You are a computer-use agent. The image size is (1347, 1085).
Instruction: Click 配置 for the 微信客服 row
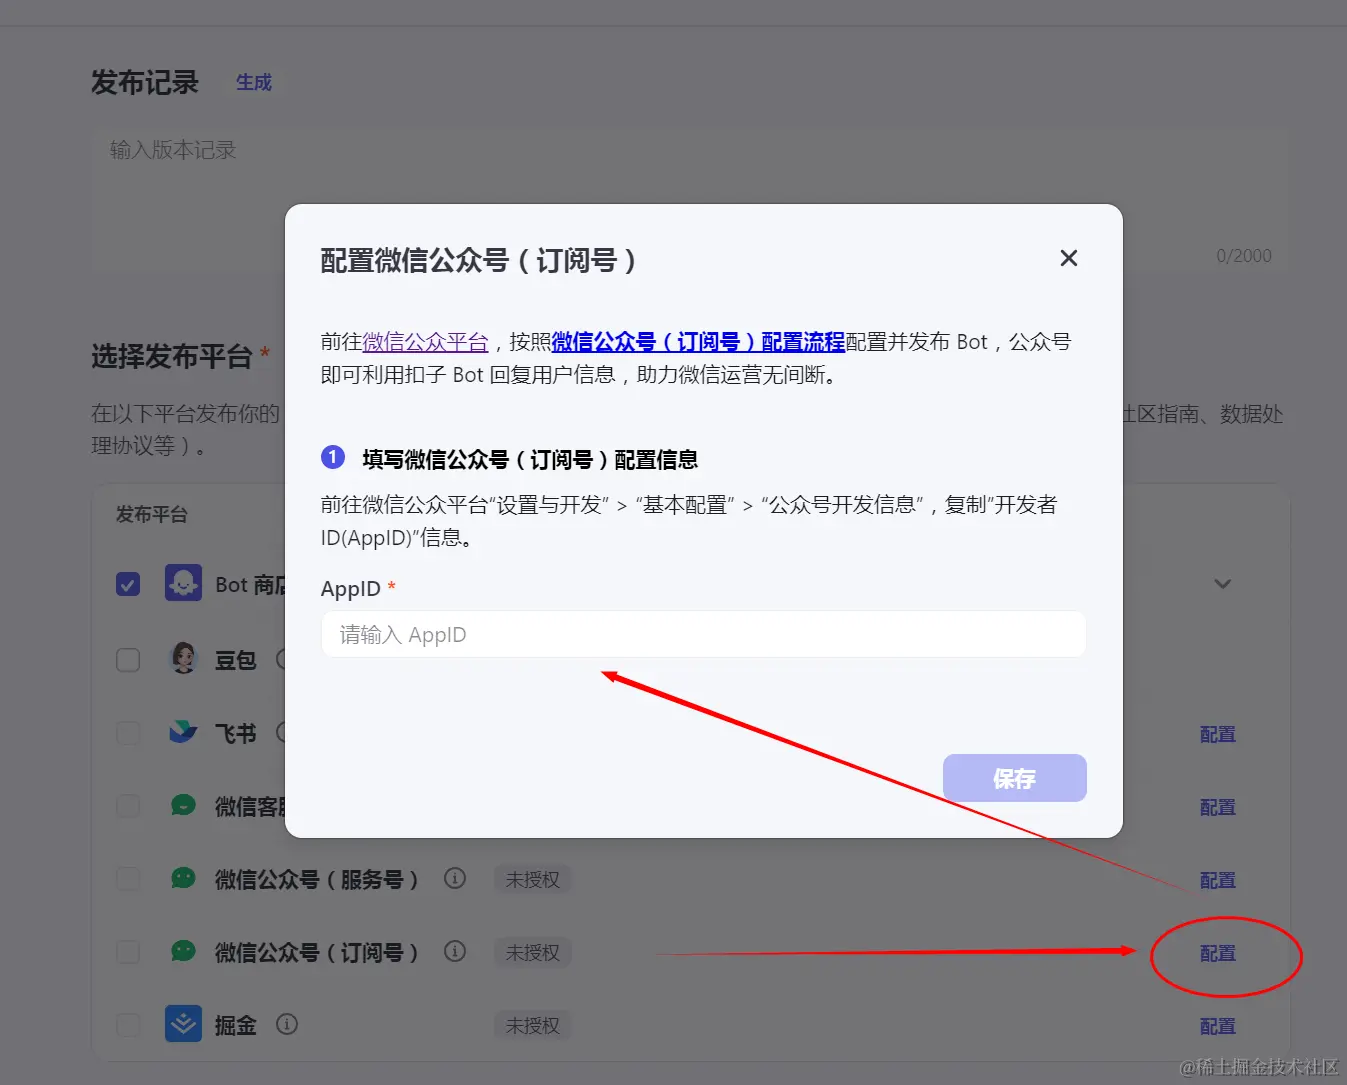point(1217,807)
